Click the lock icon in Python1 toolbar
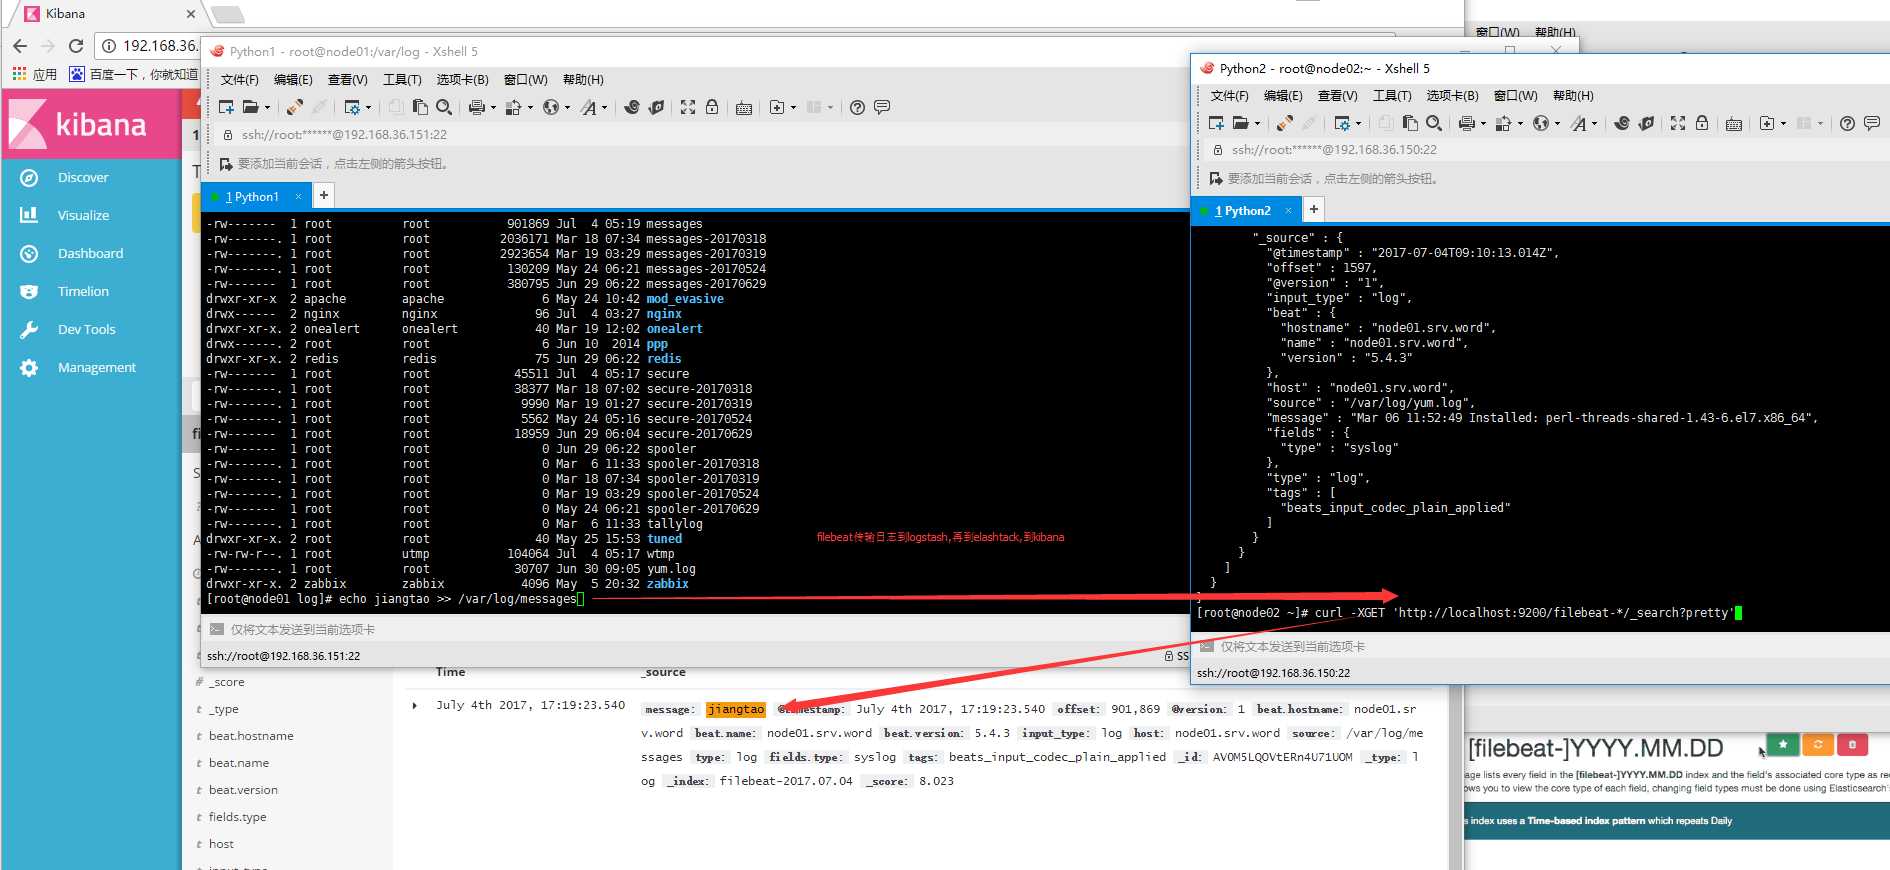Image resolution: width=1890 pixels, height=870 pixels. (x=712, y=107)
